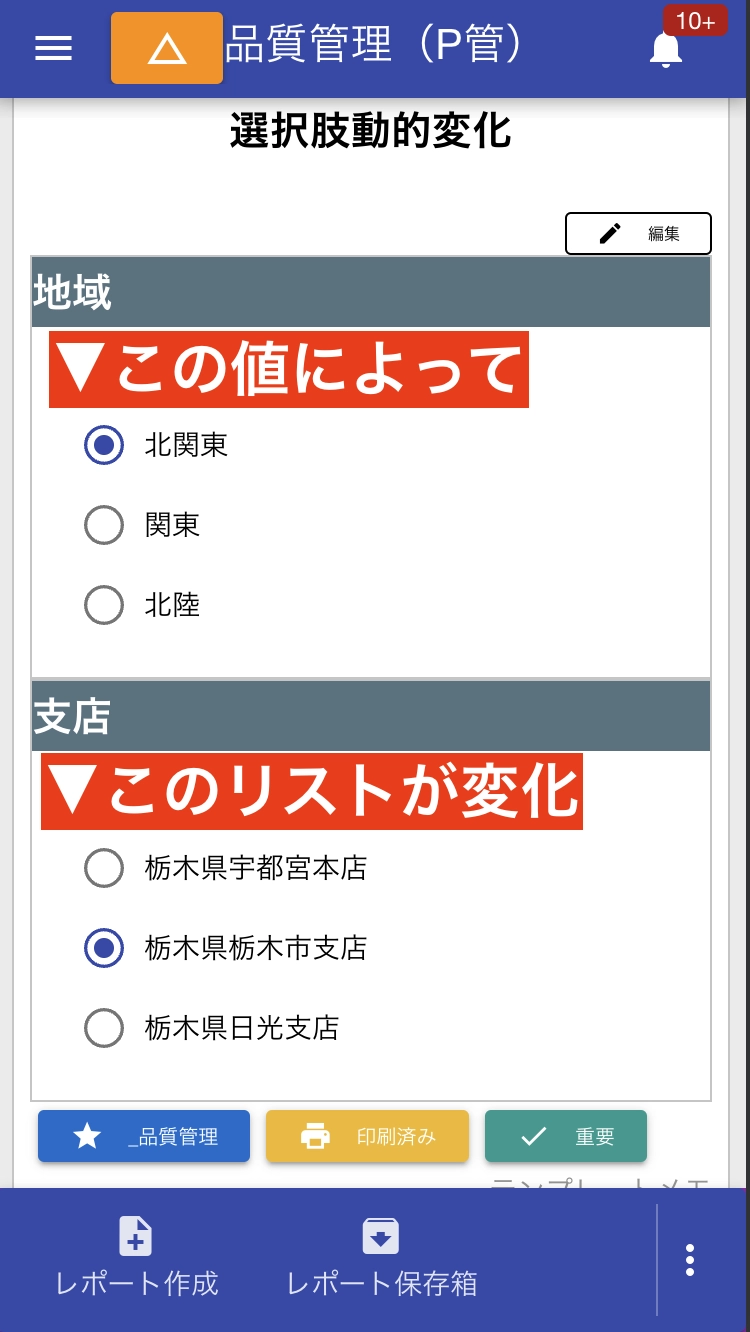
Task: Open the 支店 section header
Action: pyautogui.click(x=370, y=716)
